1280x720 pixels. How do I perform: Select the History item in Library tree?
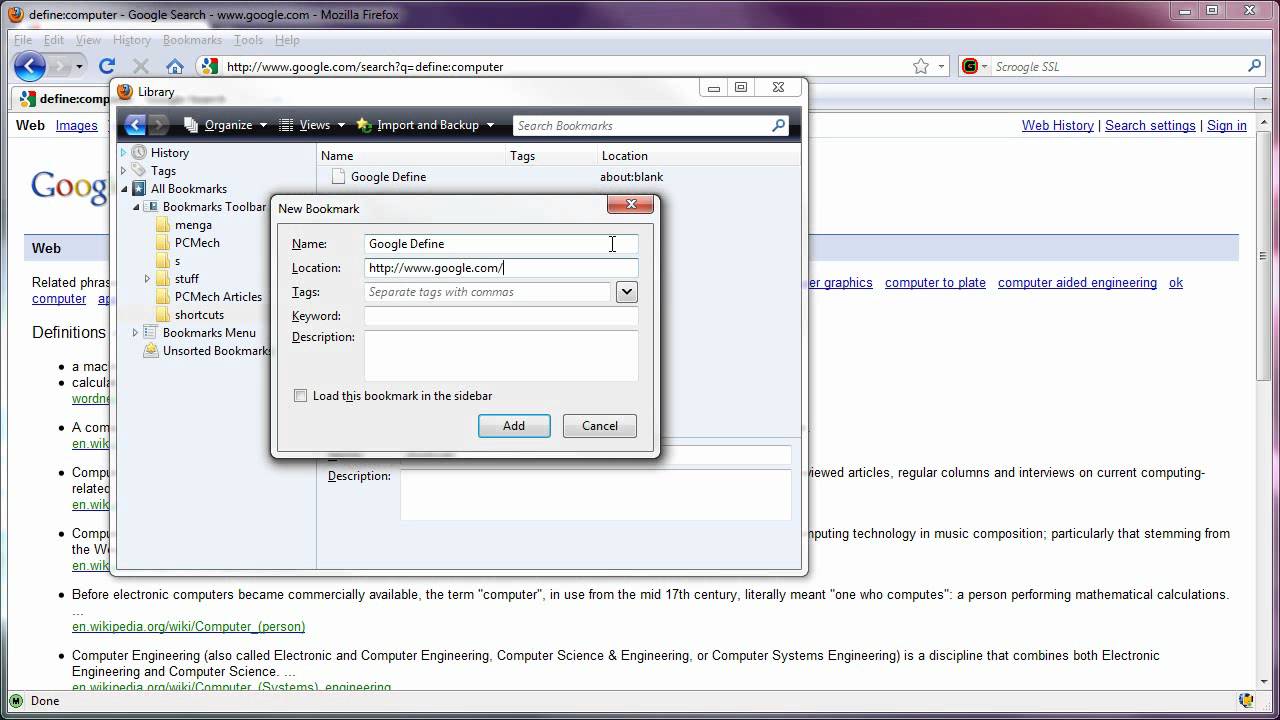point(160,153)
